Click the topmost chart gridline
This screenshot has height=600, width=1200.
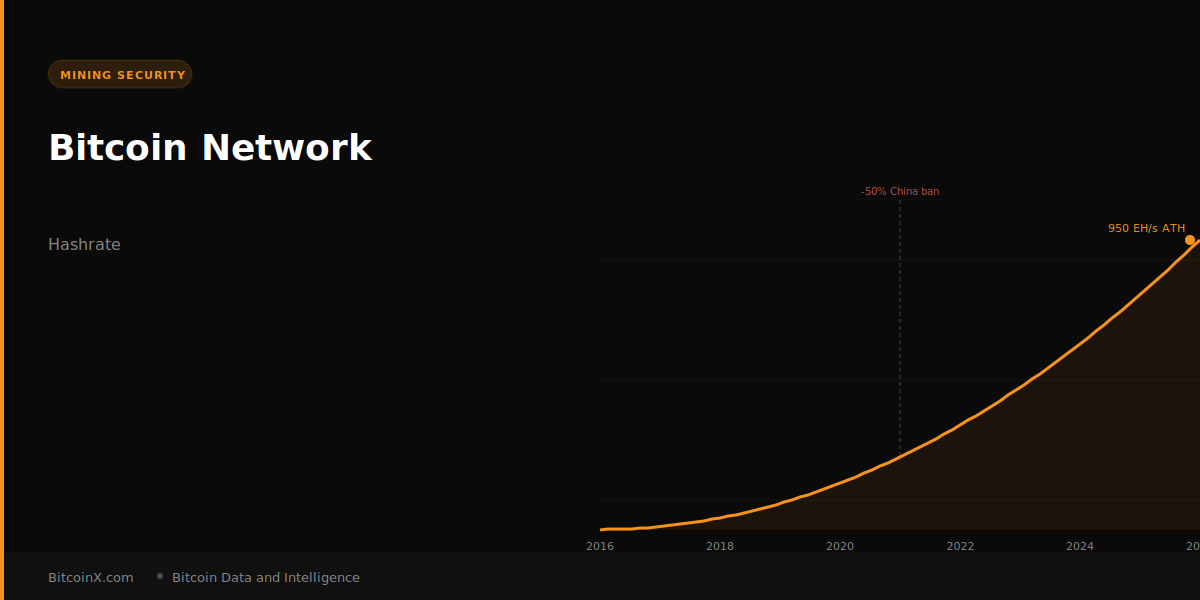[800, 200]
